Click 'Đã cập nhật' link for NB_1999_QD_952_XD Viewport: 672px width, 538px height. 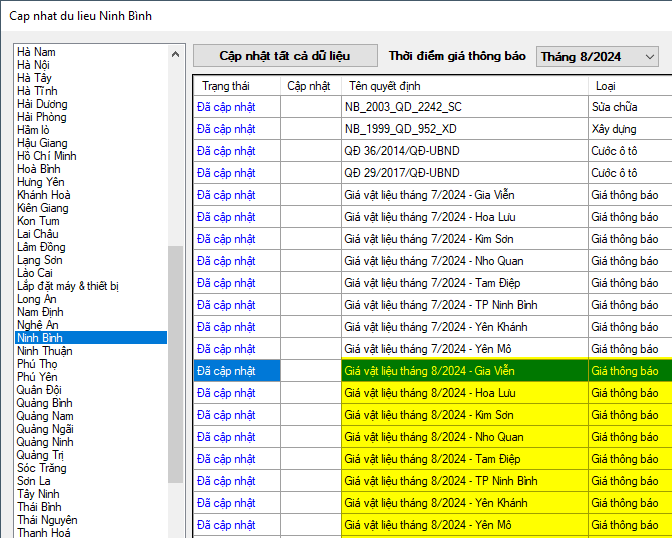click(x=226, y=129)
